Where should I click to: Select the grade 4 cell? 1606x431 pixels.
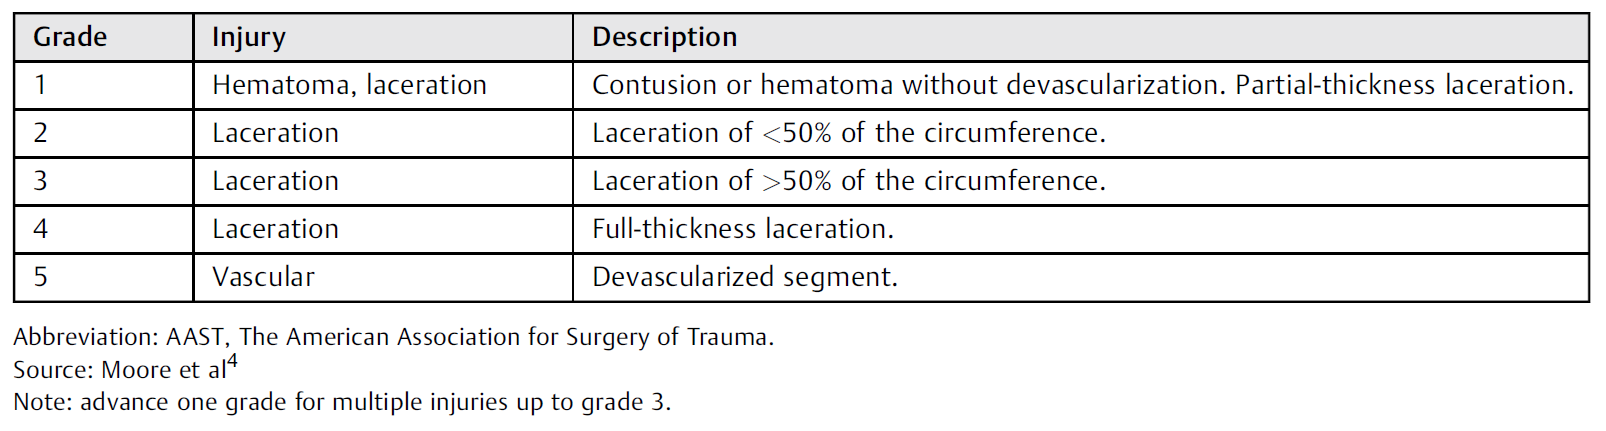pyautogui.click(x=103, y=229)
